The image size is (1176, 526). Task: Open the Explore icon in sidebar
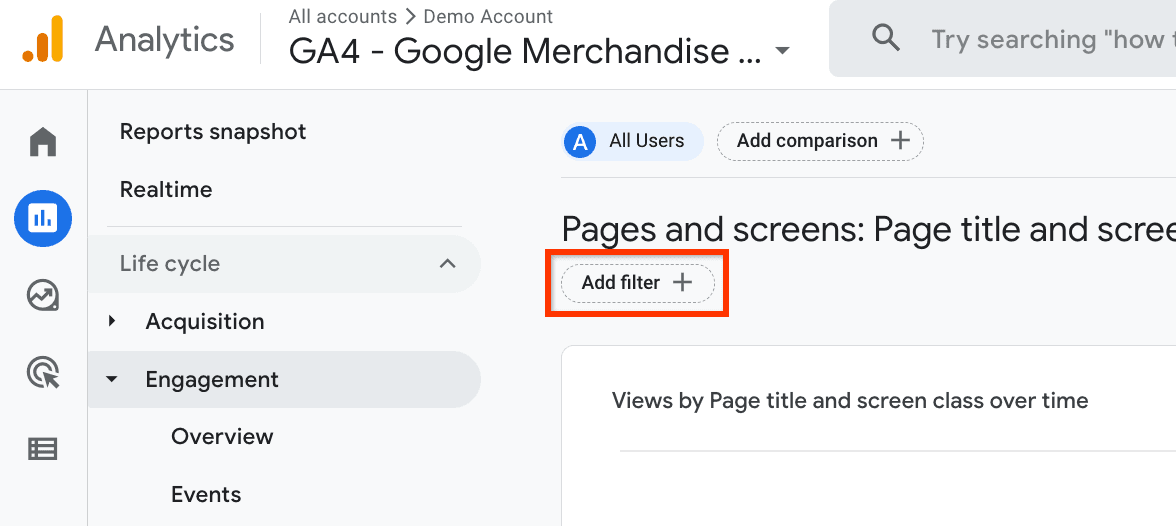43,295
